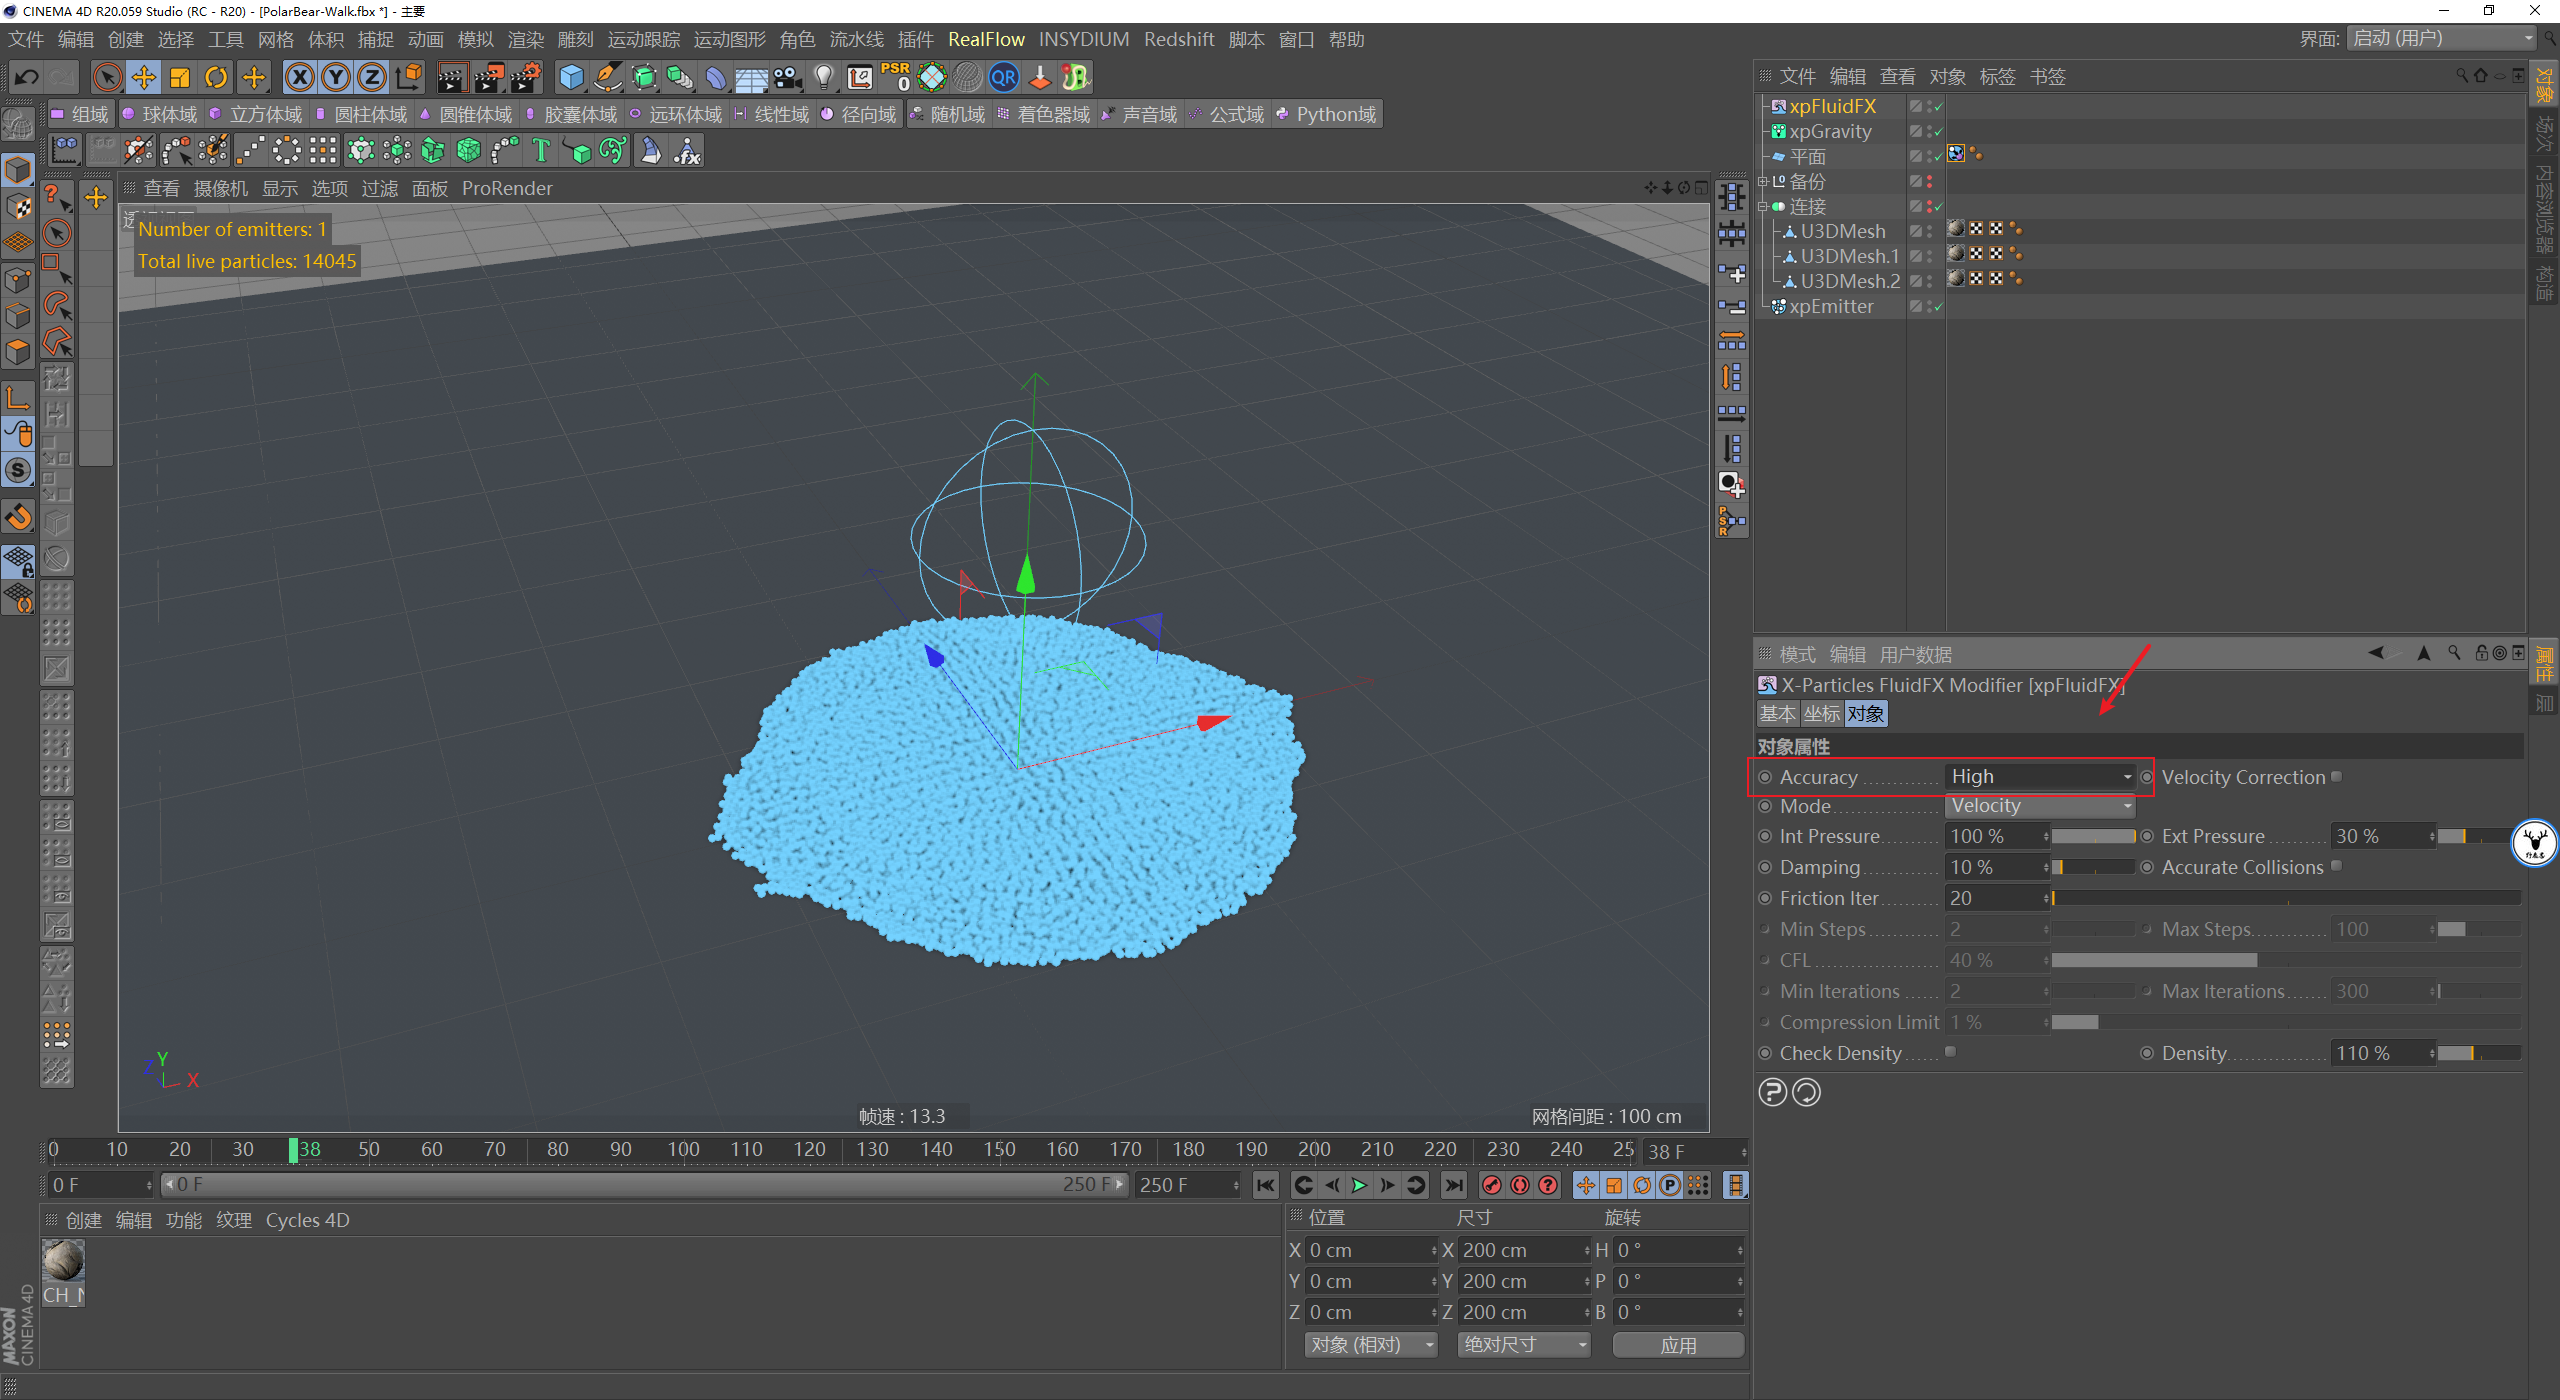Select xpEmitter in object manager

pos(1831,307)
